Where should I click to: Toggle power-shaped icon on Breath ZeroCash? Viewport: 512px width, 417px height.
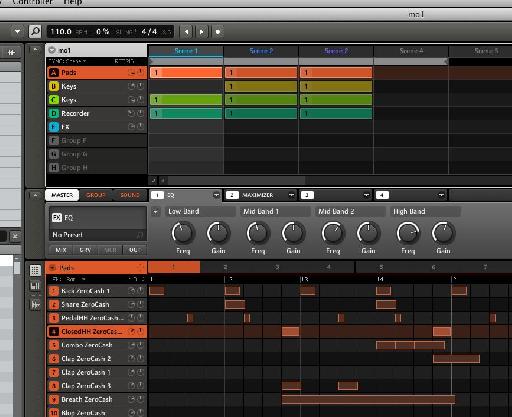click(141, 399)
